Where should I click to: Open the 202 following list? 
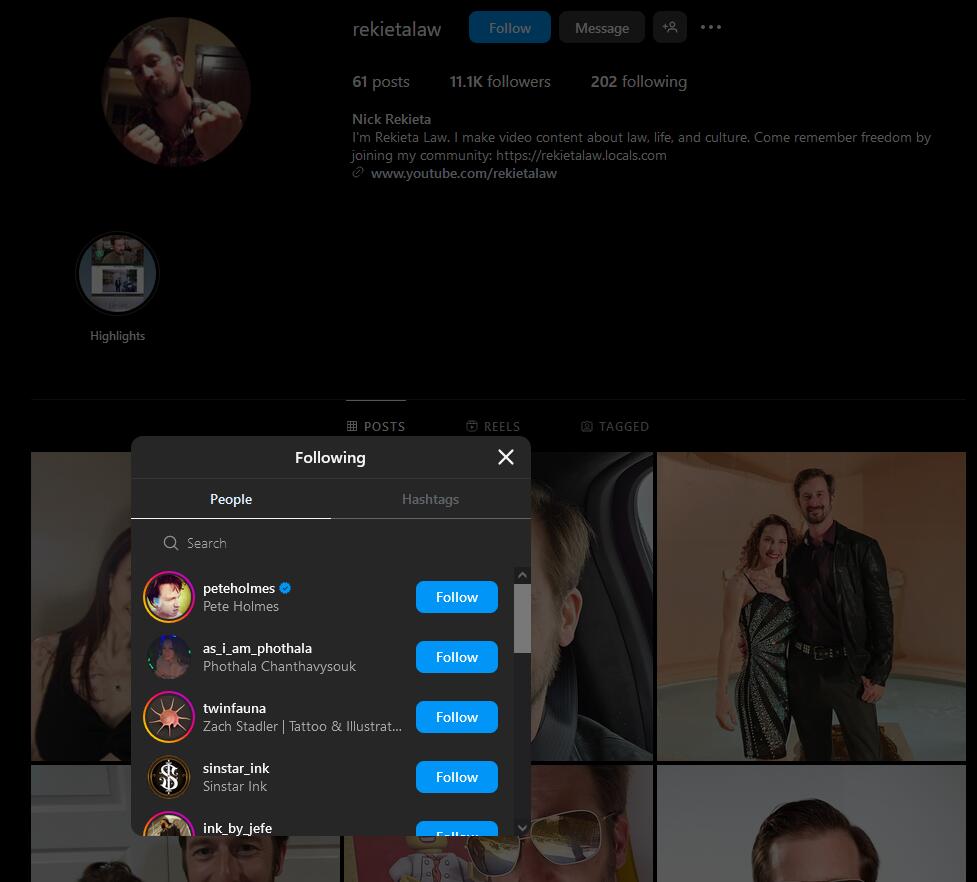click(639, 82)
